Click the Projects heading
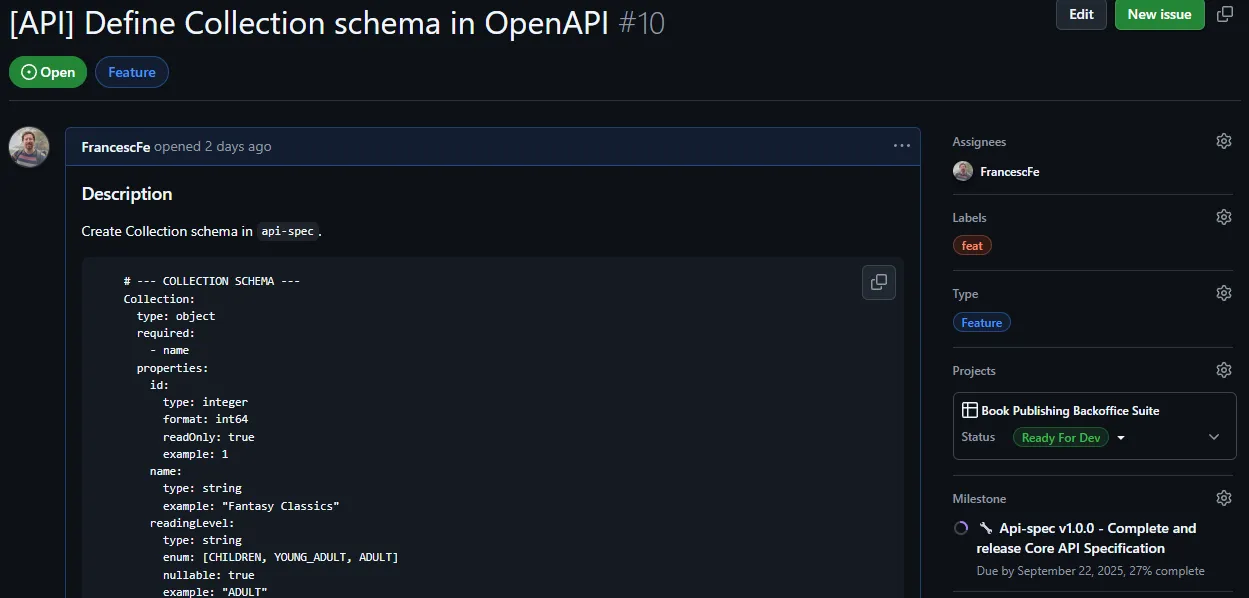The image size is (1249, 598). pos(974,370)
